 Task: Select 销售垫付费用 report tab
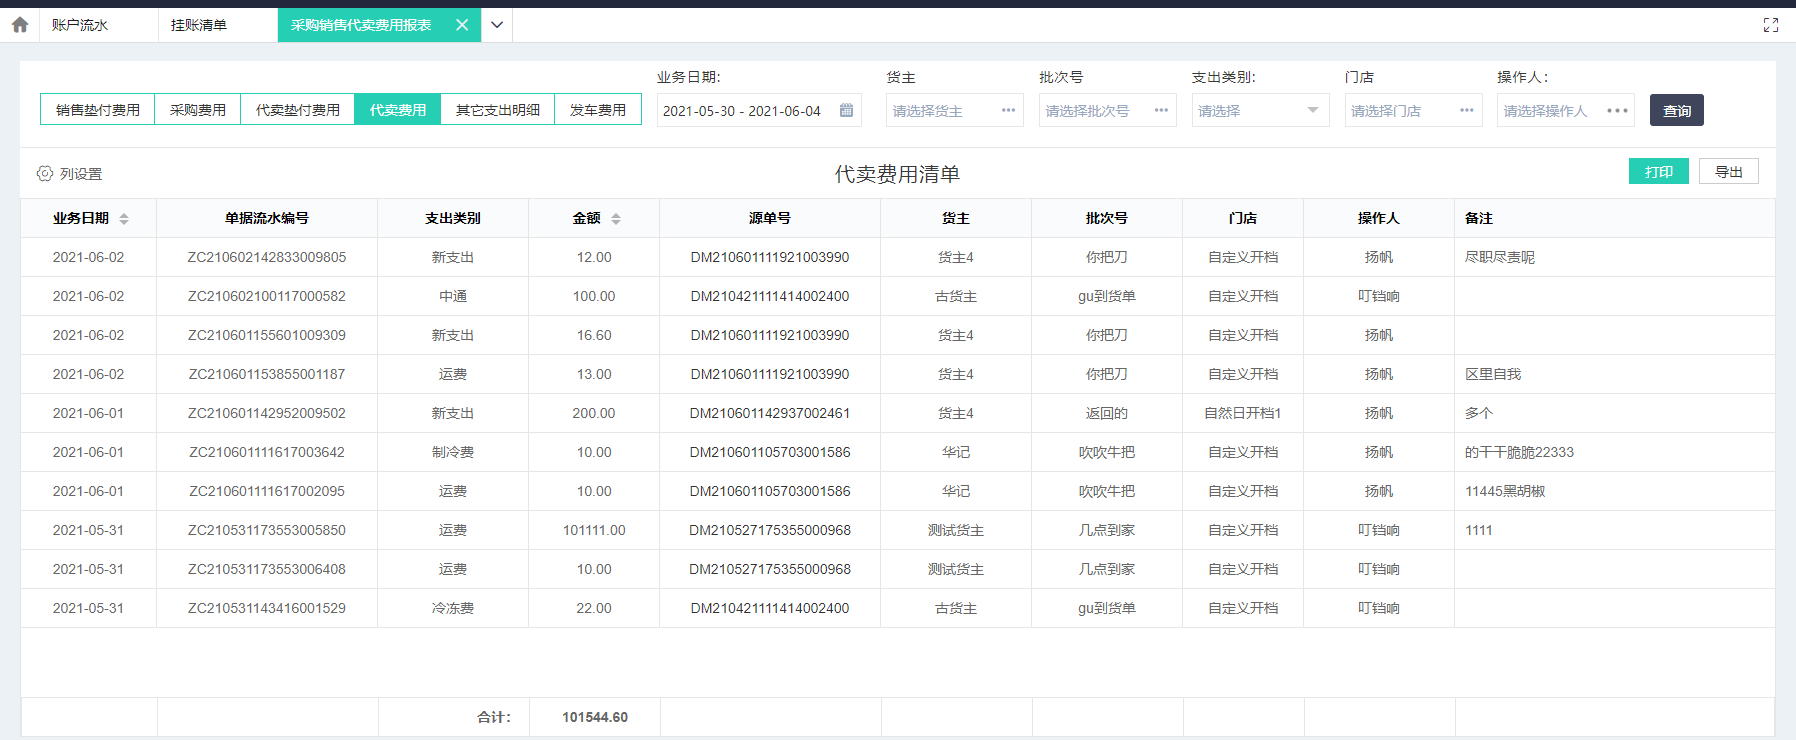(x=98, y=110)
